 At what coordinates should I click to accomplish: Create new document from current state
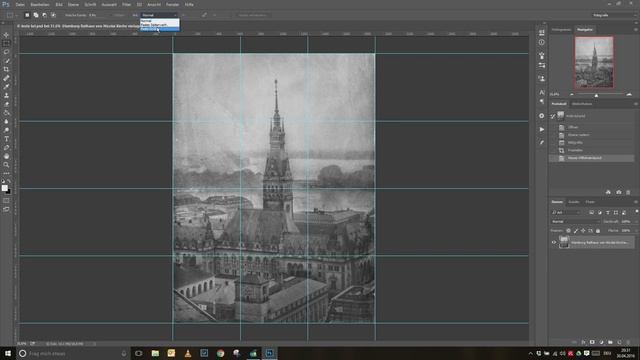[608, 192]
